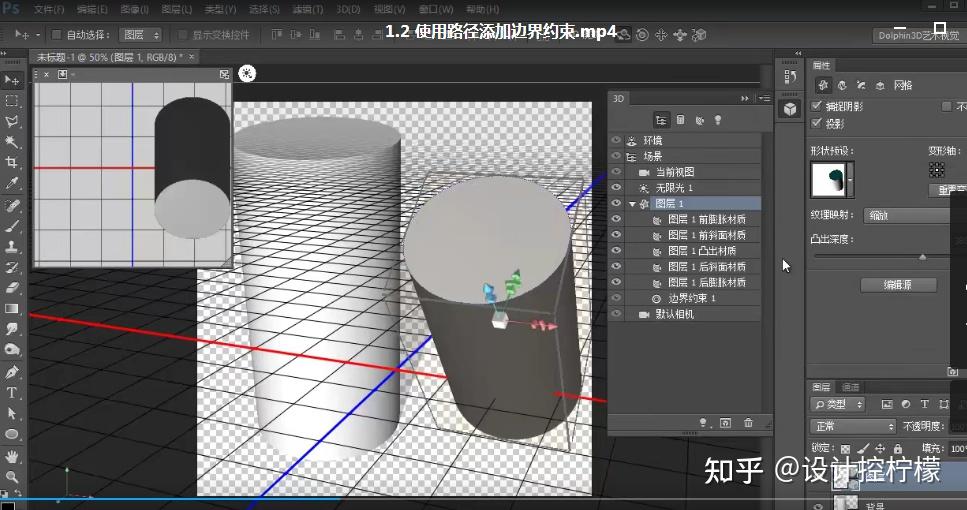Collapse the 图层 1 tree node
This screenshot has height=510, width=967.
click(x=632, y=204)
